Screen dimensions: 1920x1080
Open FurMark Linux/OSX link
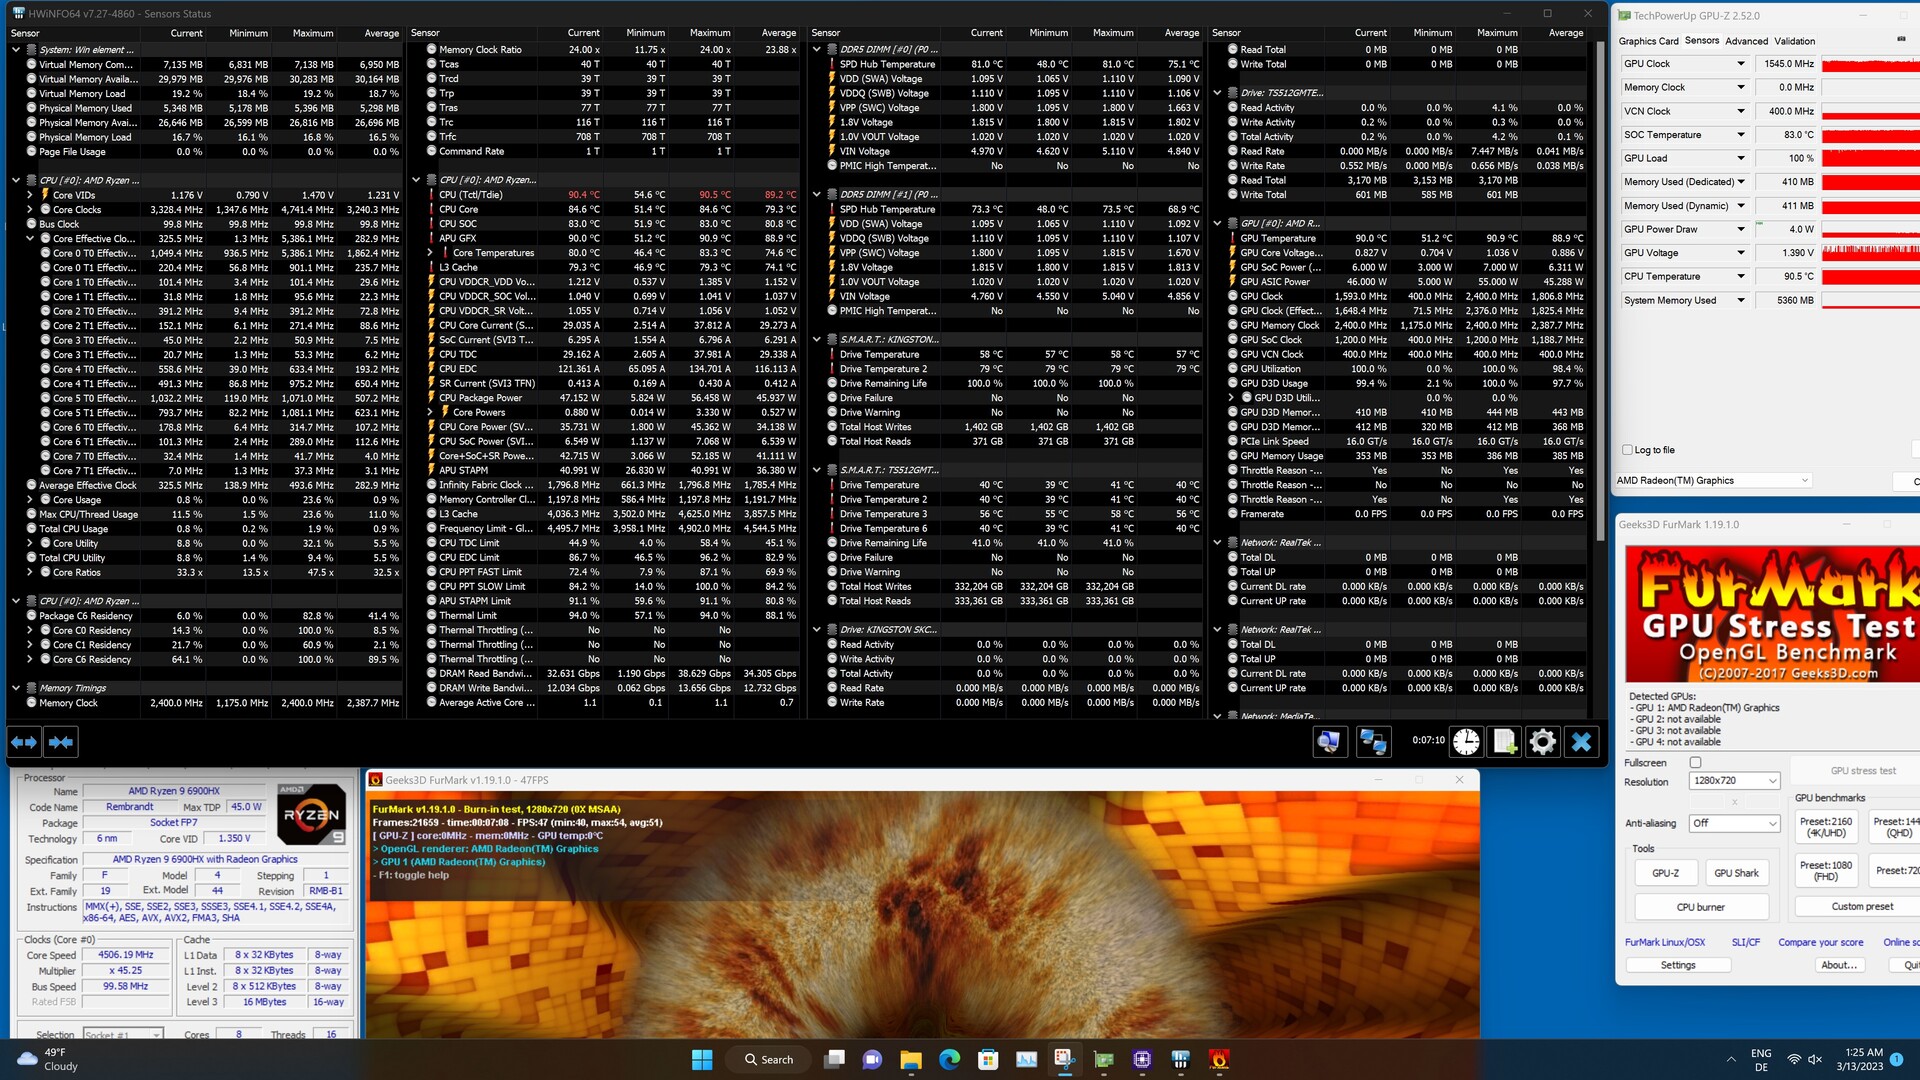(x=1665, y=942)
